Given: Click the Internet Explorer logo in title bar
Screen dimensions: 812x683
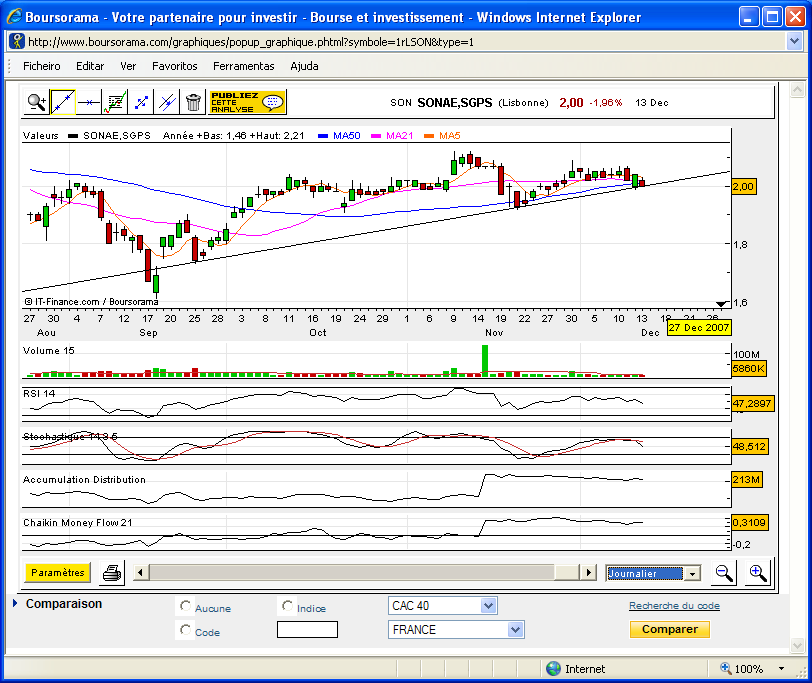Looking at the screenshot, I should (14, 17).
